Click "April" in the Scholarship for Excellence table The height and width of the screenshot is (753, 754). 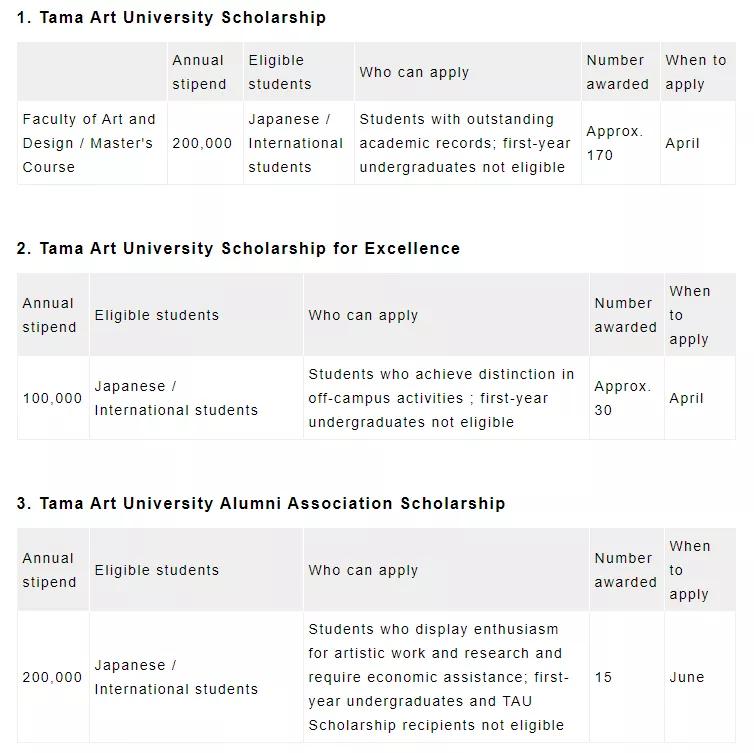tap(687, 398)
